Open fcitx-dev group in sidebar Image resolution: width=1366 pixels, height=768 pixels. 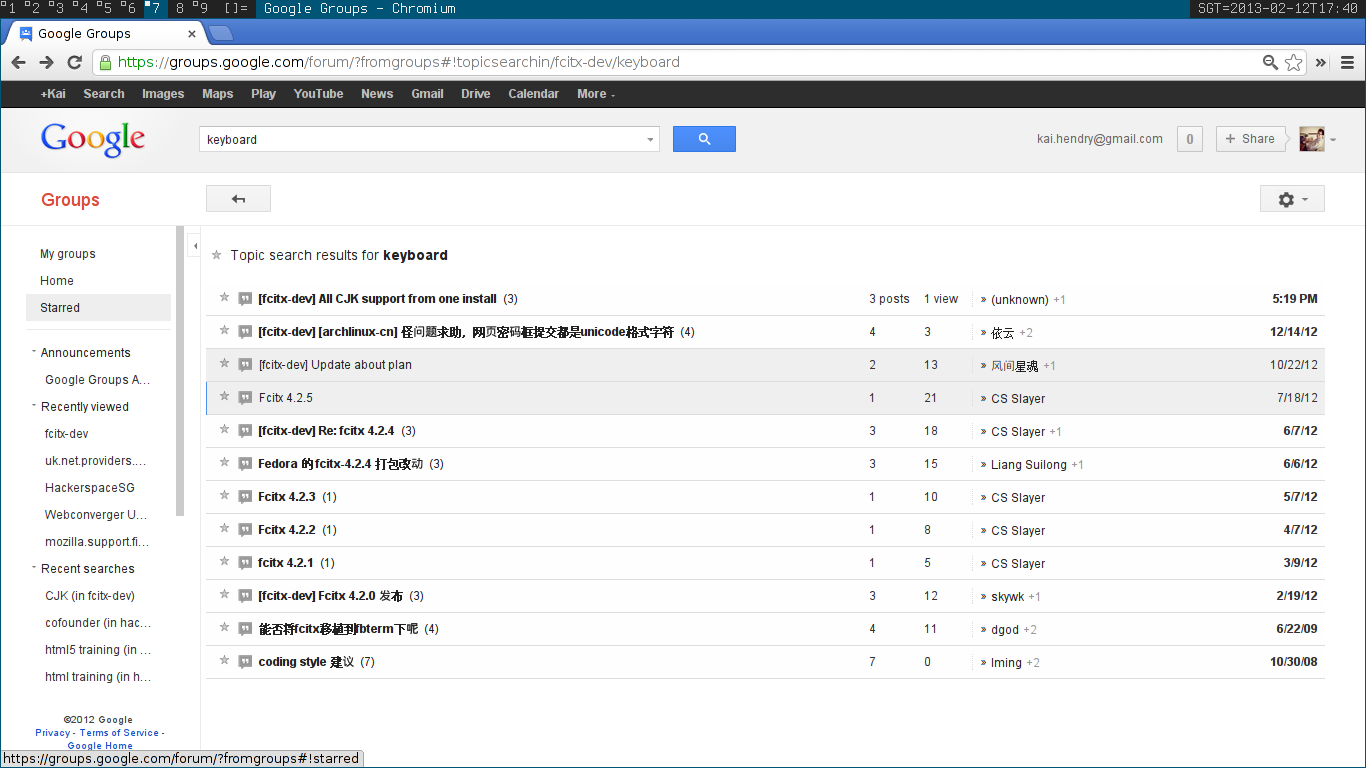(67, 434)
